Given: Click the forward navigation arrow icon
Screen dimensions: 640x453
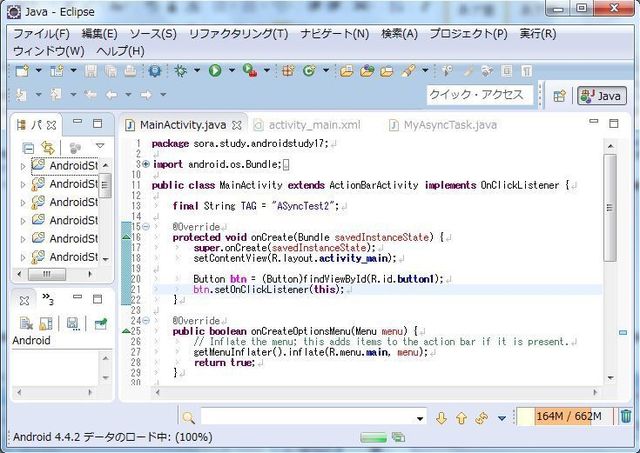Looking at the screenshot, I should 146,95.
